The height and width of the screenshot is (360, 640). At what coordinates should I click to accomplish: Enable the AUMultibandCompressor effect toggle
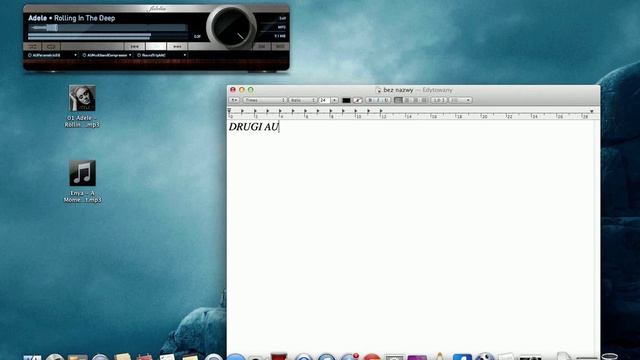pyautogui.click(x=84, y=55)
